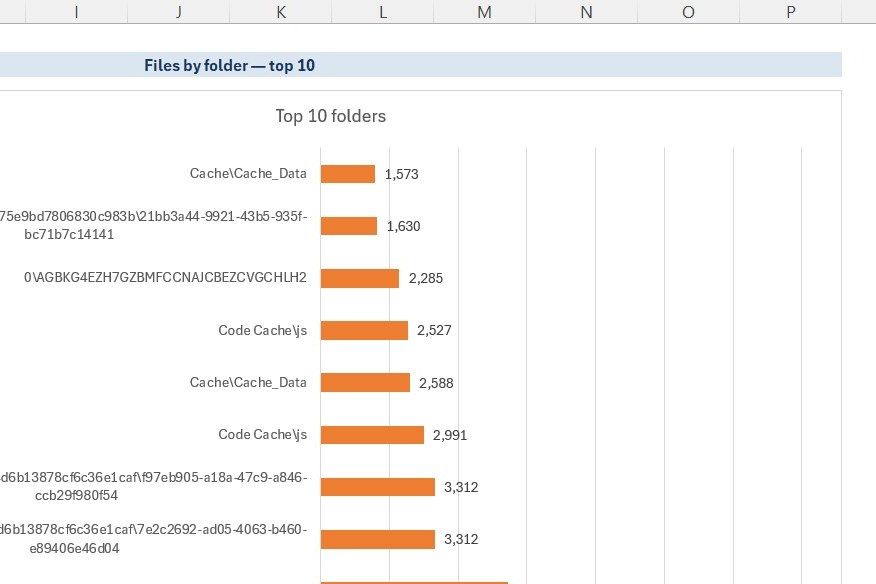Click the 3,312 label beside the e89406e46d04 folder

(461, 539)
